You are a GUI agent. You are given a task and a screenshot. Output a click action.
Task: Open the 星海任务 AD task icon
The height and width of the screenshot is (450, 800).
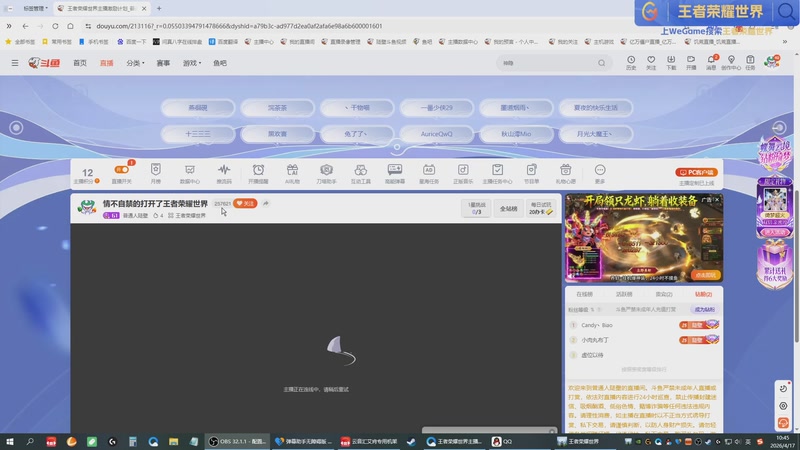tap(429, 173)
